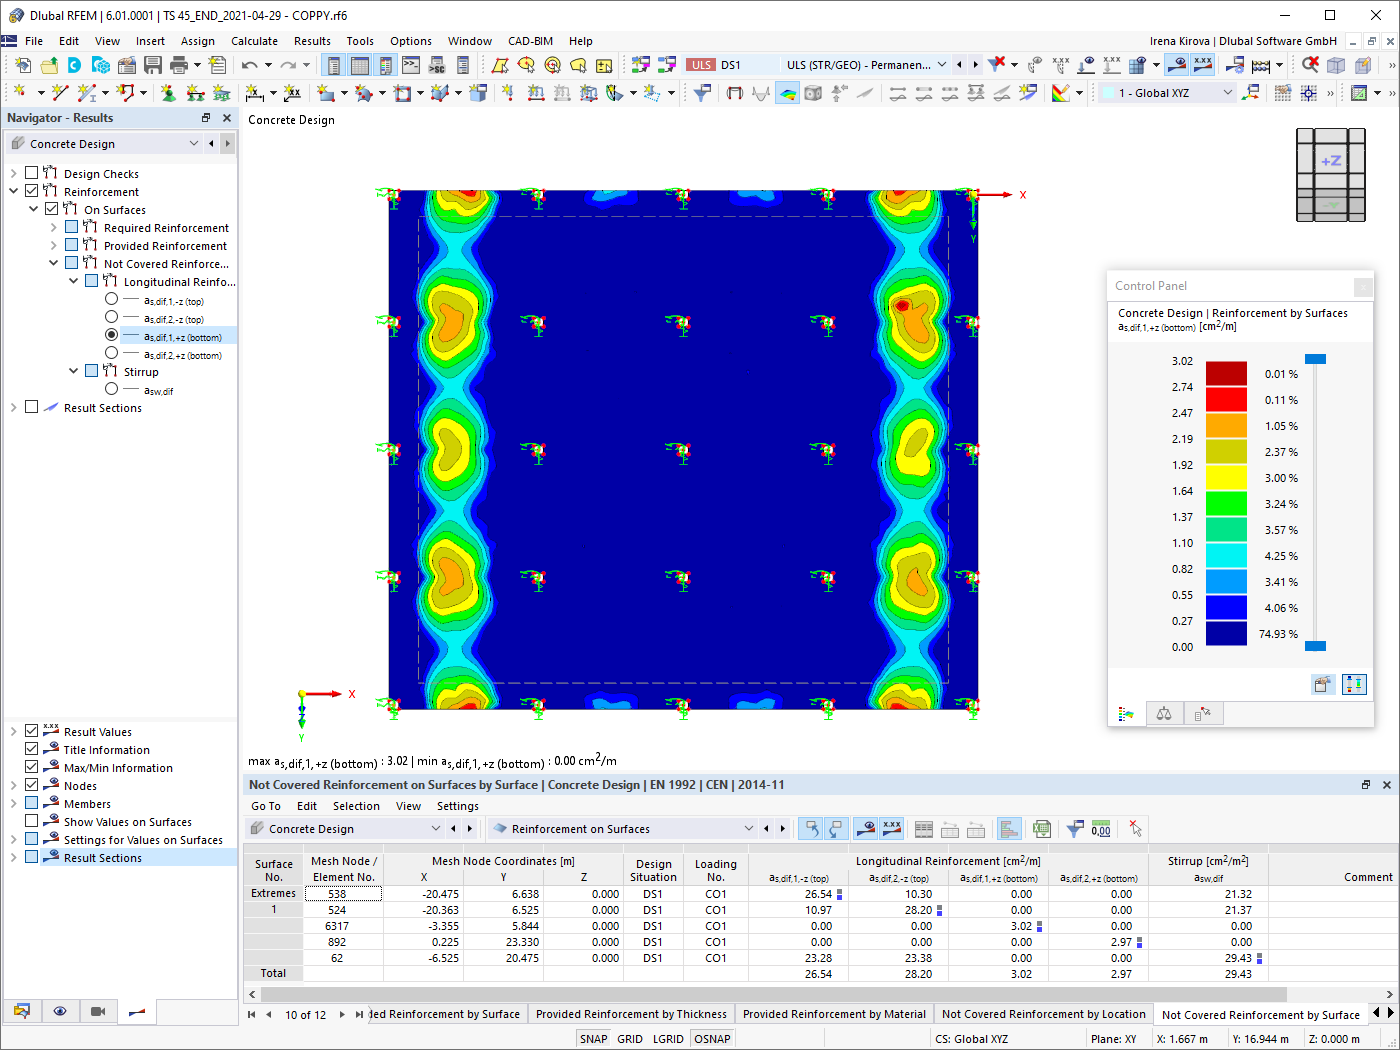Go to next load case arrow
The width and height of the screenshot is (1400, 1050).
pyautogui.click(x=976, y=65)
